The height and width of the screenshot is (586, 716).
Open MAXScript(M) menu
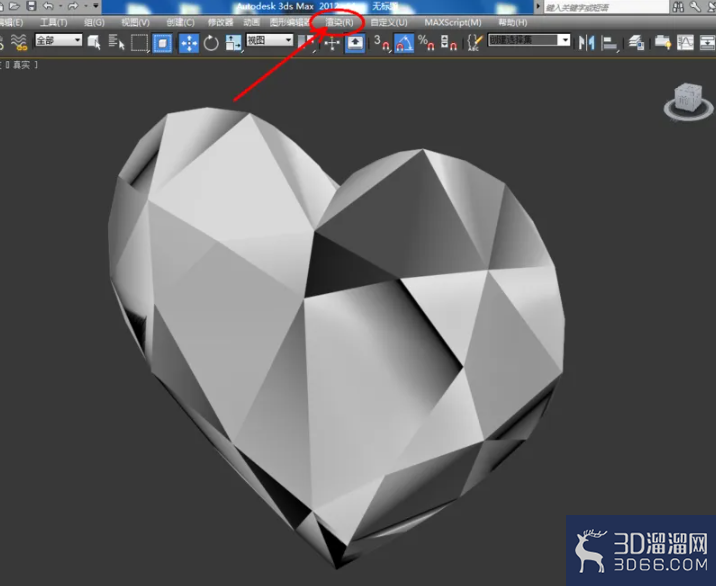453,22
